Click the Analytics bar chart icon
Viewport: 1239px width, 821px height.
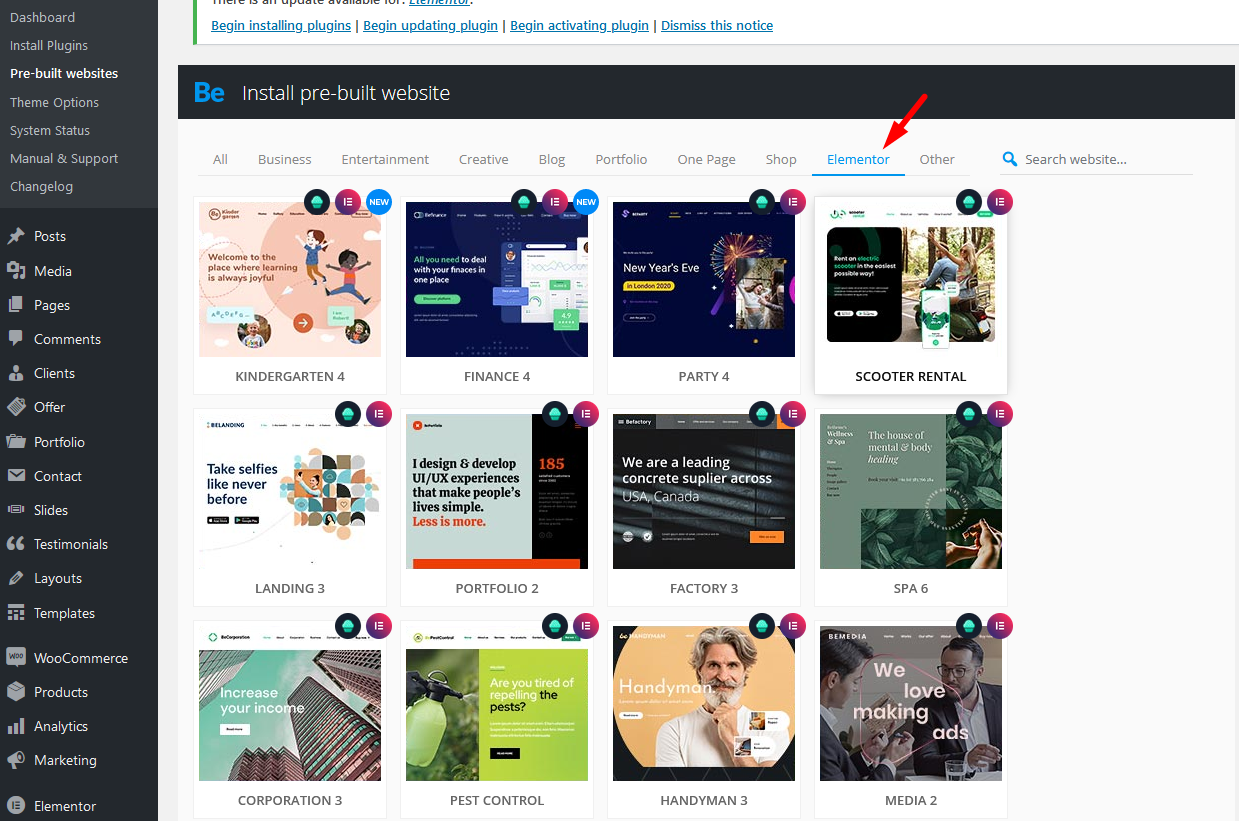(16, 727)
